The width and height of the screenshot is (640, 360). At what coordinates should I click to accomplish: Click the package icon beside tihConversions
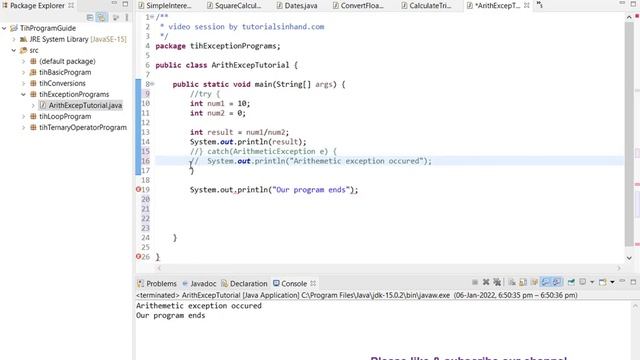pos(33,83)
